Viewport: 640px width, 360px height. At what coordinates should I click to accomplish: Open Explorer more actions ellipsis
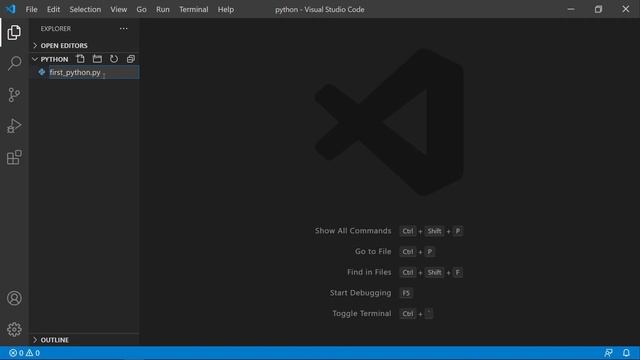pos(124,29)
